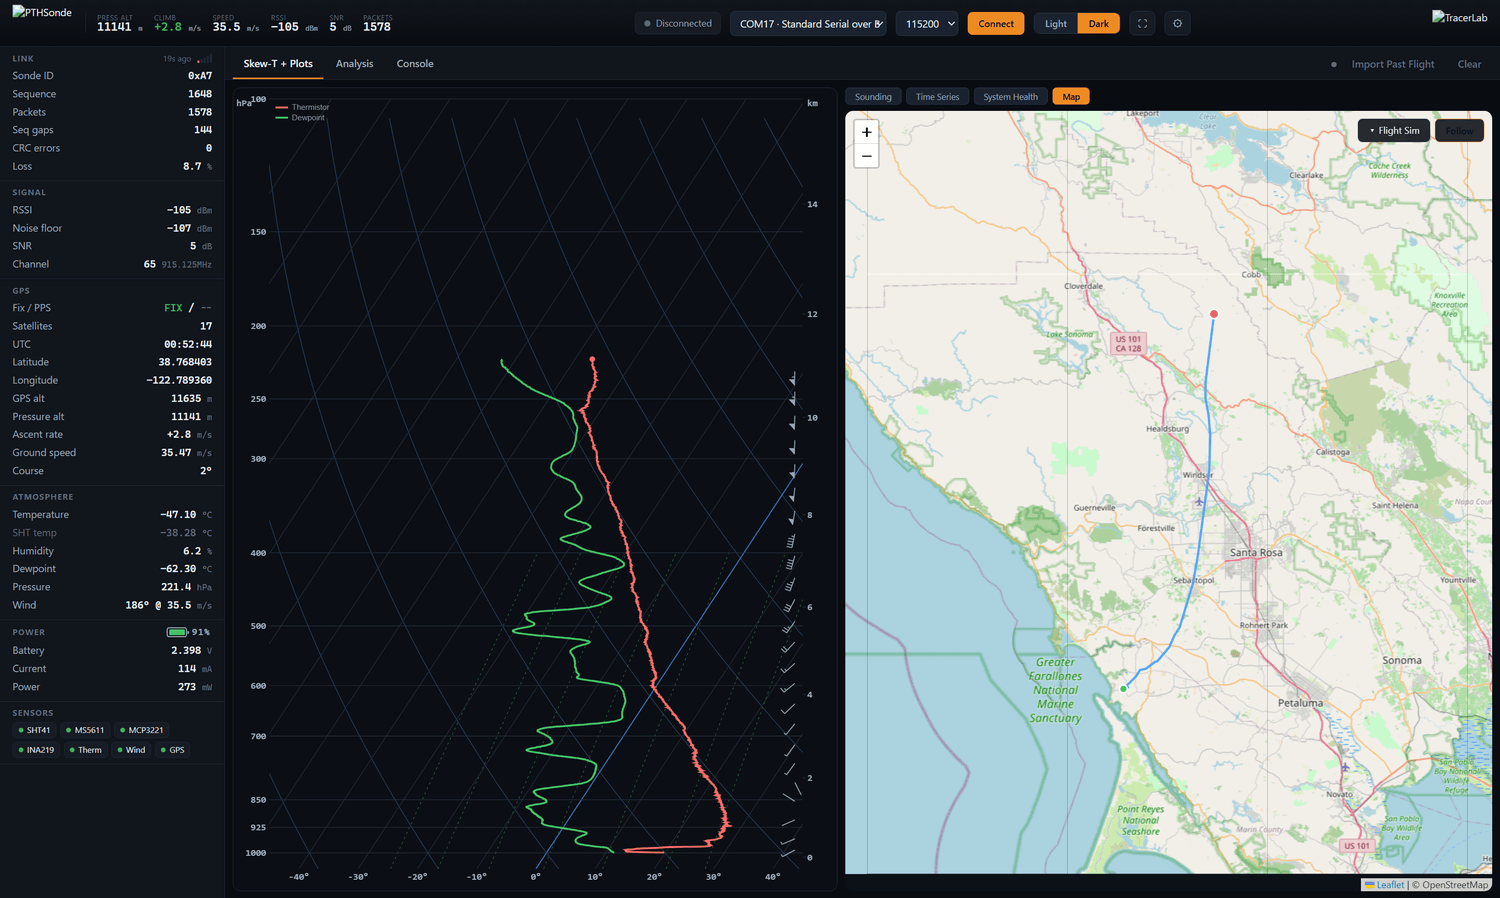This screenshot has width=1500, height=898.
Task: Click the Disconnected status indicator
Action: [678, 23]
